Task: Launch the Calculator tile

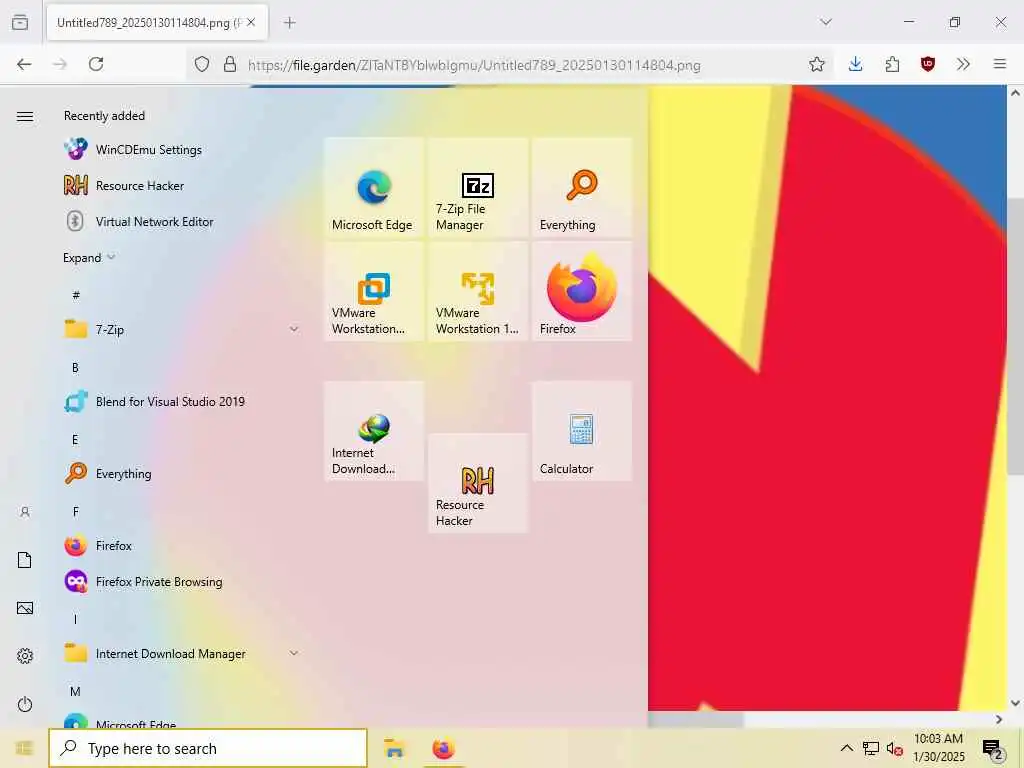Action: (581, 431)
